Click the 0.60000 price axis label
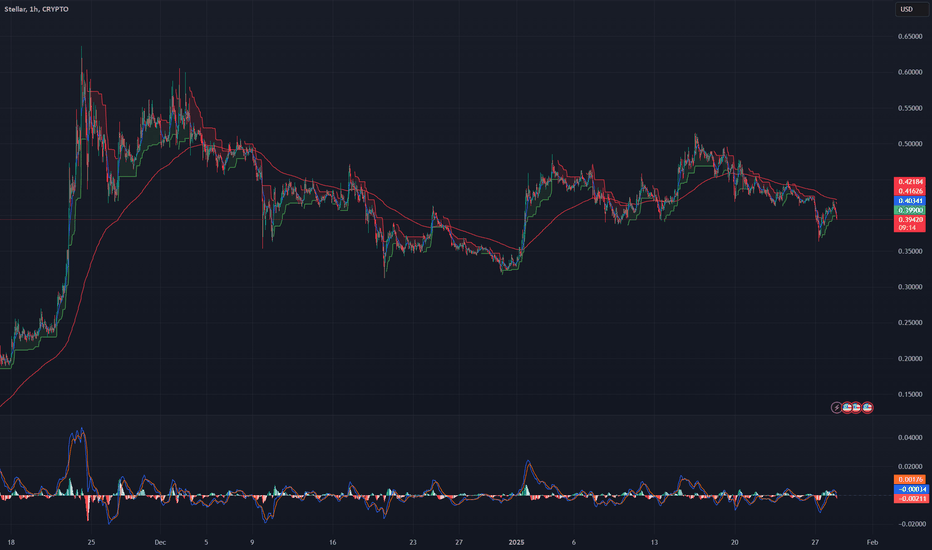This screenshot has height=550, width=932. (910, 73)
